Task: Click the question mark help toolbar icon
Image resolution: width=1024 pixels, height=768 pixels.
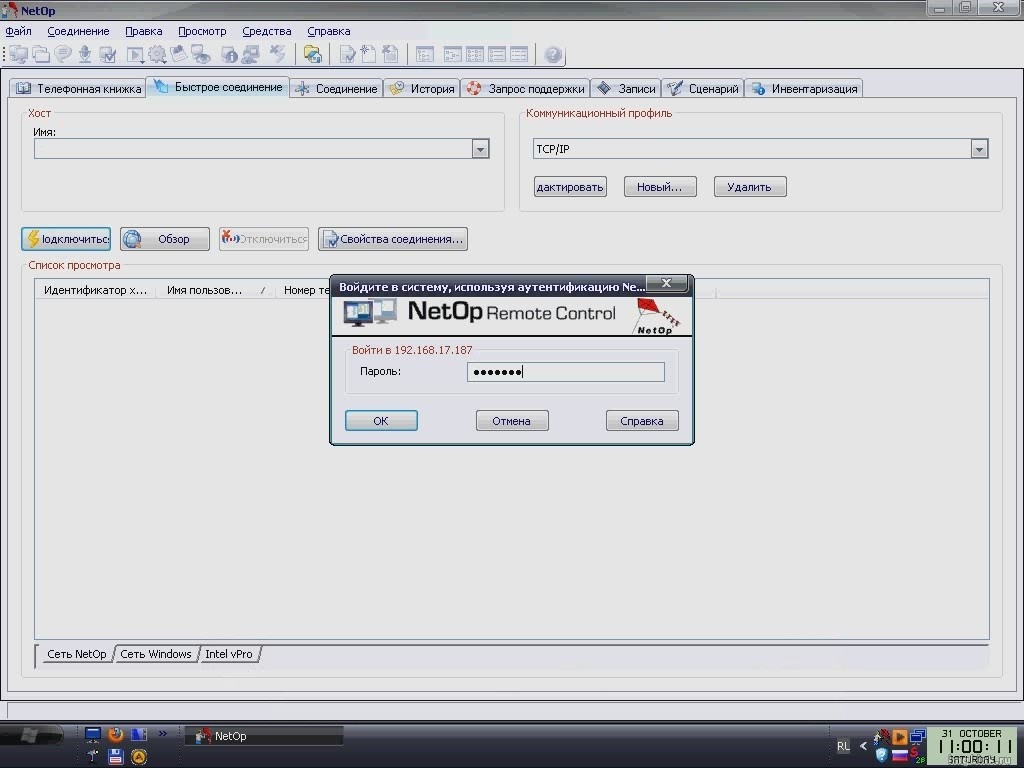Action: coord(553,55)
